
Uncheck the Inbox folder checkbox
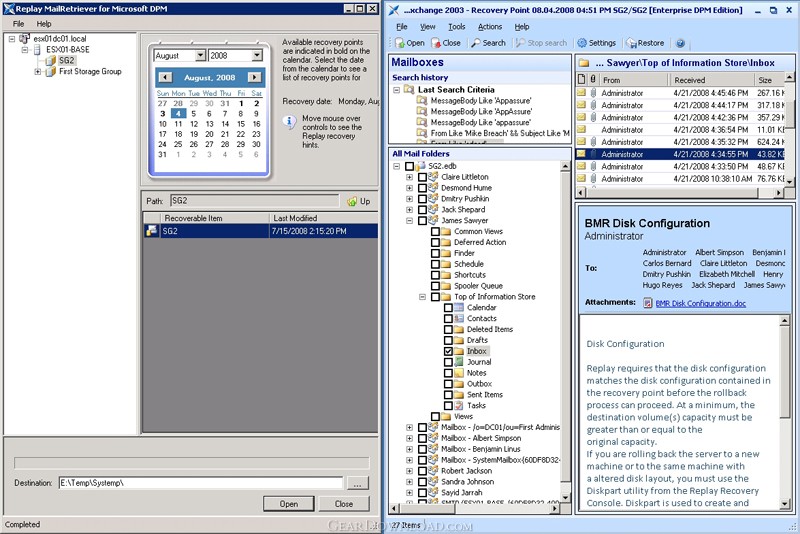tap(448, 351)
